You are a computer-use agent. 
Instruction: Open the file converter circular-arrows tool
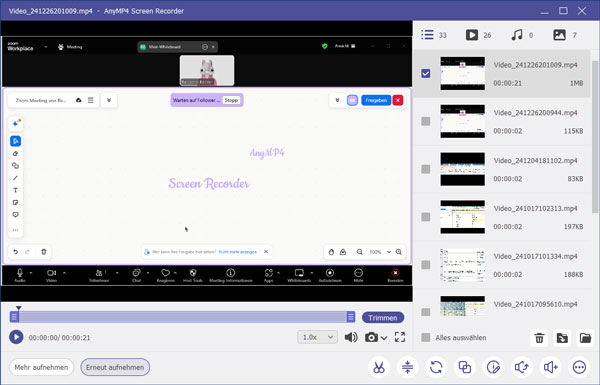[x=436, y=367]
